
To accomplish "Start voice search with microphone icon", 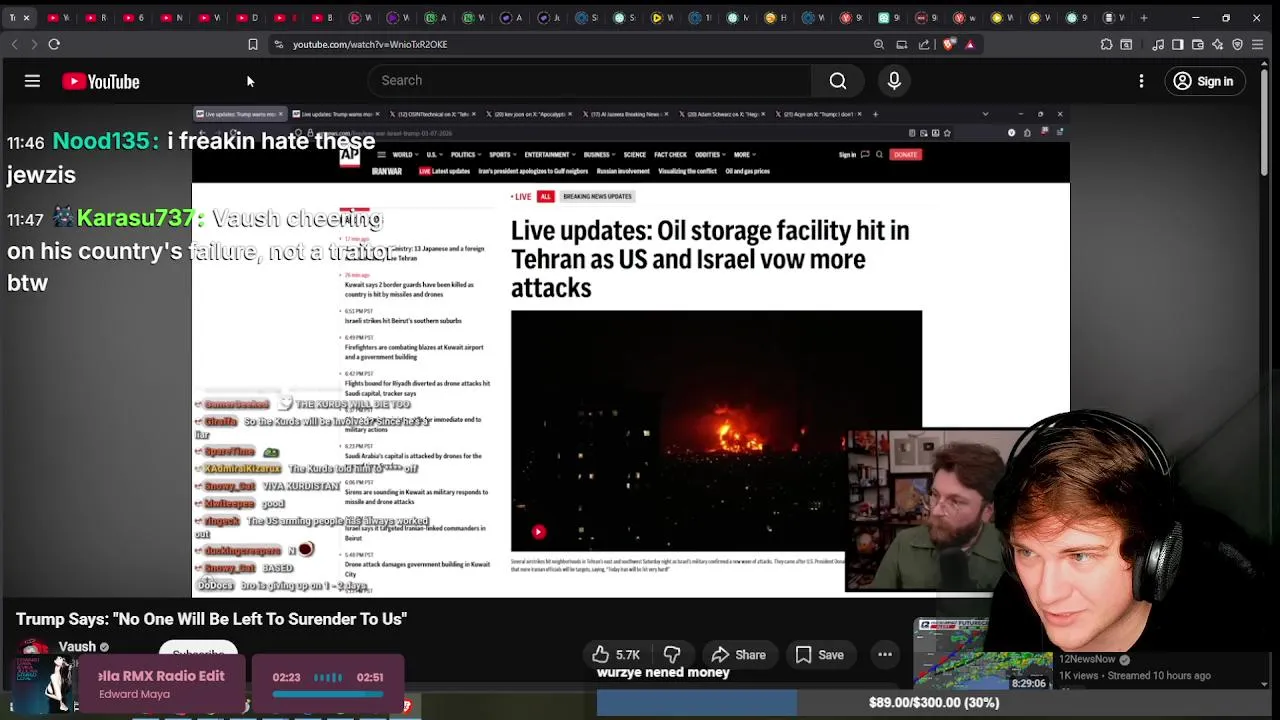I will click(x=894, y=80).
